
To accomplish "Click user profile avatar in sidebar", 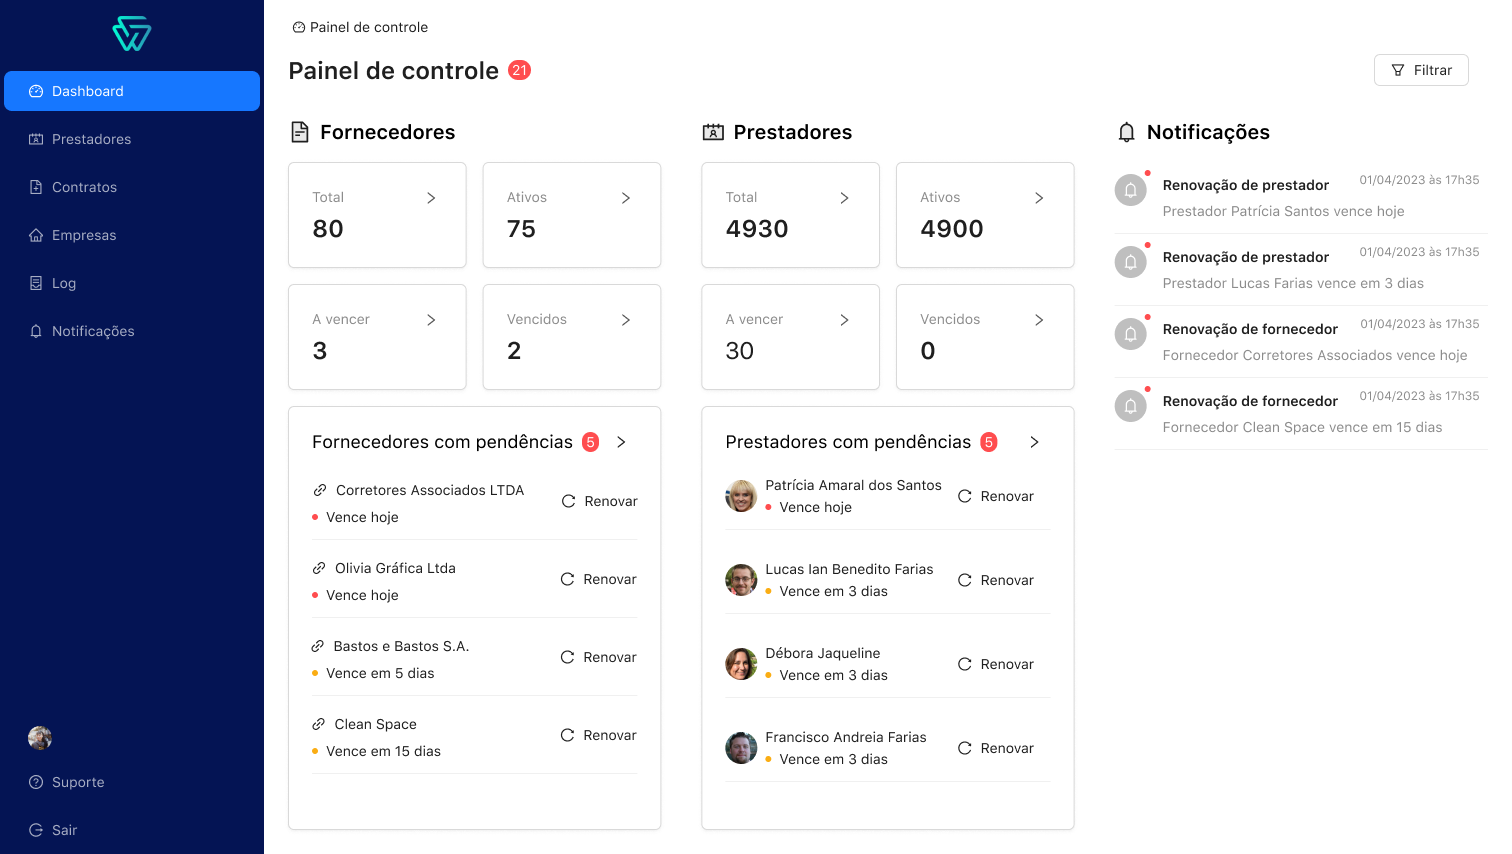I will [x=40, y=738].
